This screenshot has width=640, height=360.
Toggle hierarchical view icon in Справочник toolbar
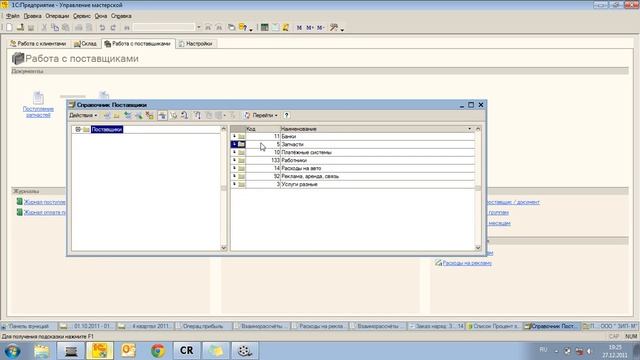click(162, 116)
